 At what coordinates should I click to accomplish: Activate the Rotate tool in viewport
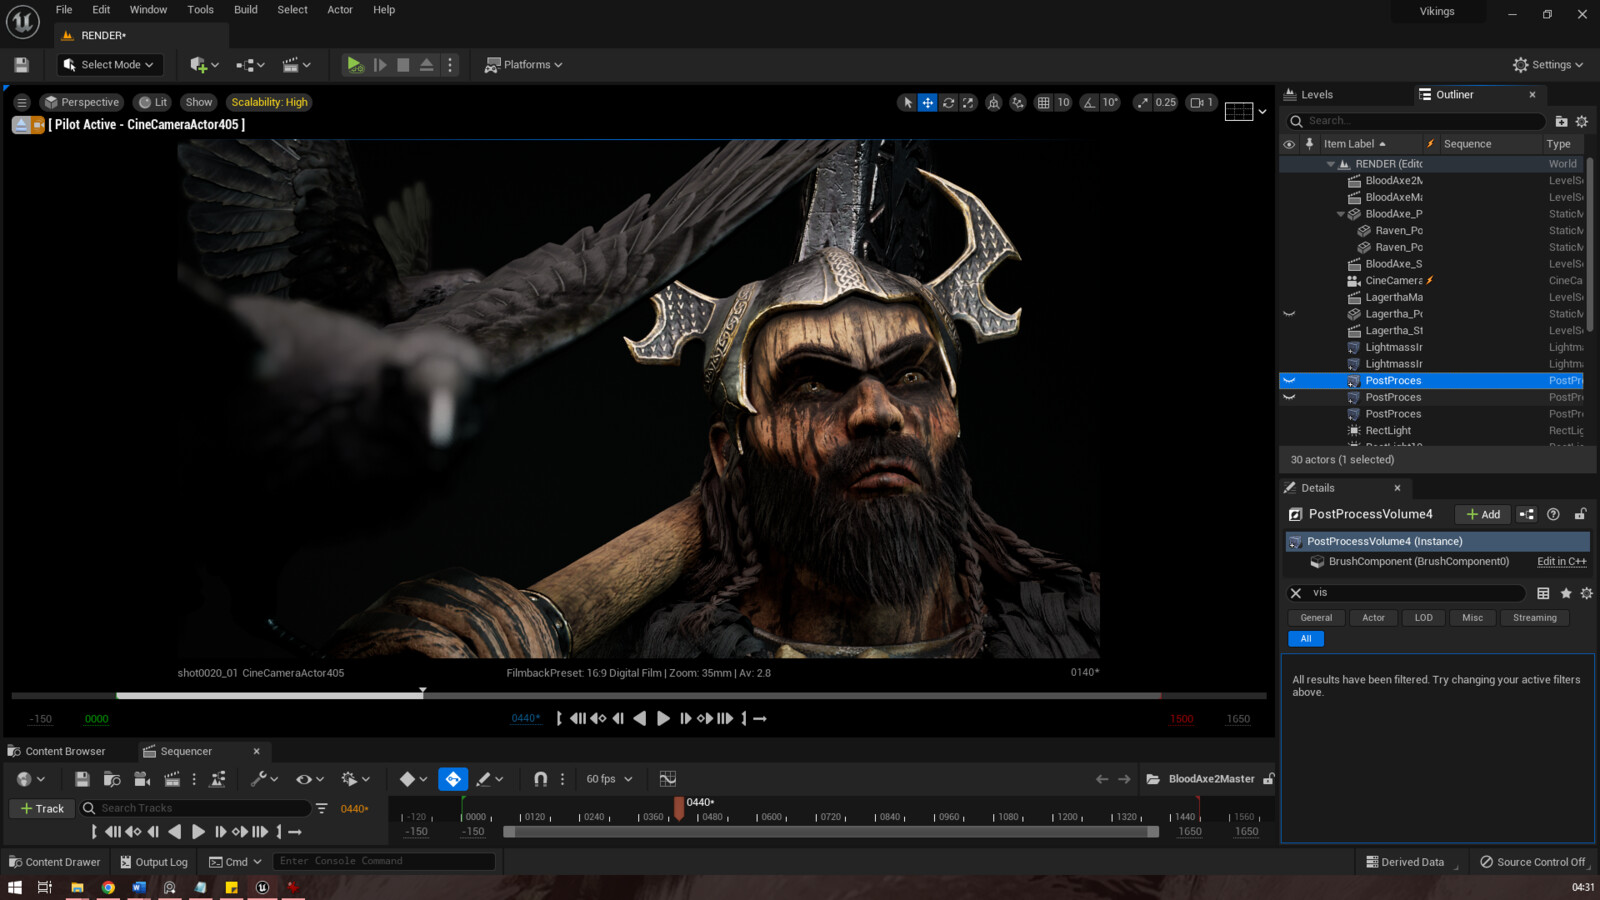click(x=948, y=102)
